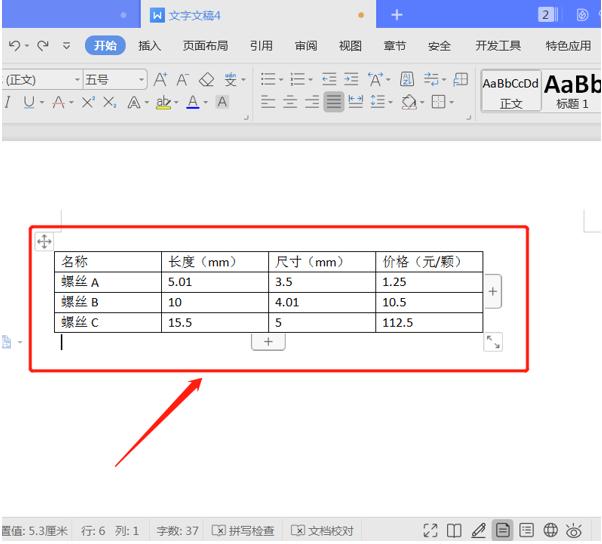Expand the font size dropdown showing 五号
Image resolution: width=602 pixels, height=544 pixels.
coord(141,79)
